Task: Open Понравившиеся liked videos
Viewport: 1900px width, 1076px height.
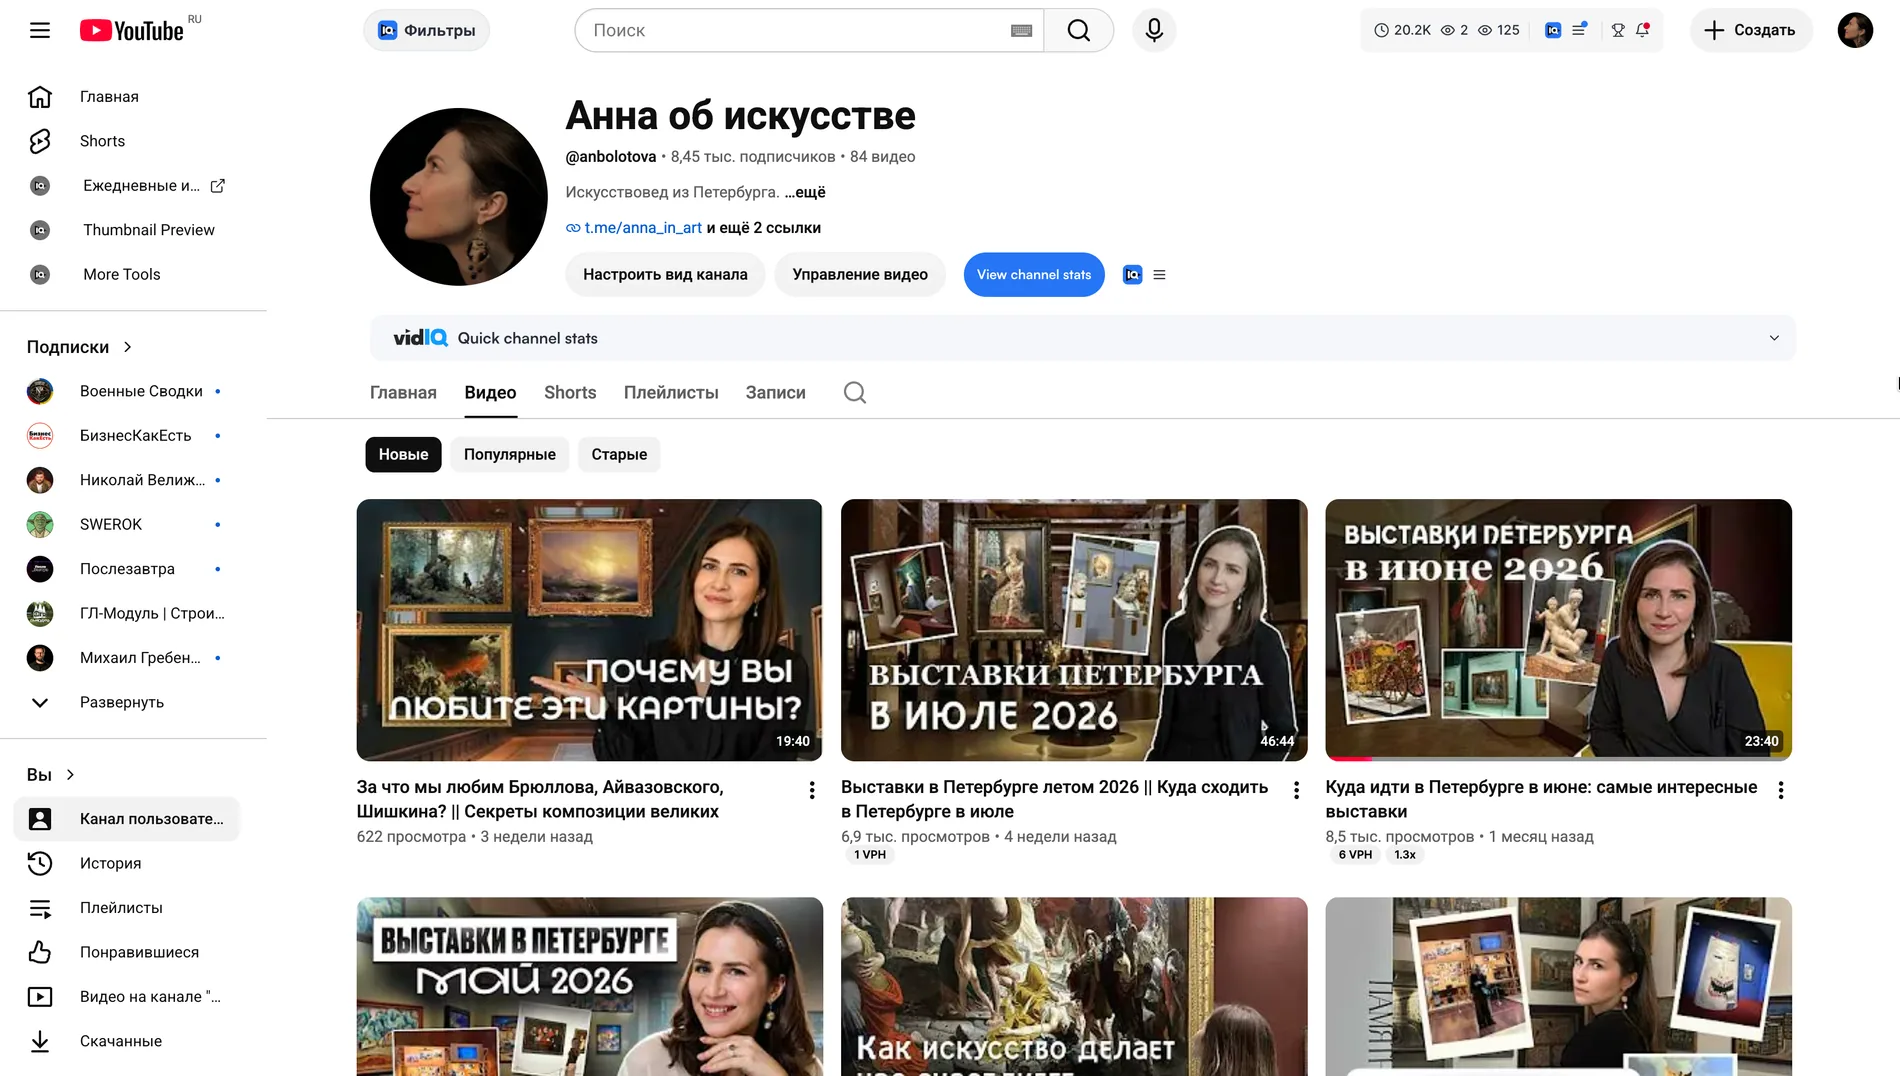Action: point(127,952)
